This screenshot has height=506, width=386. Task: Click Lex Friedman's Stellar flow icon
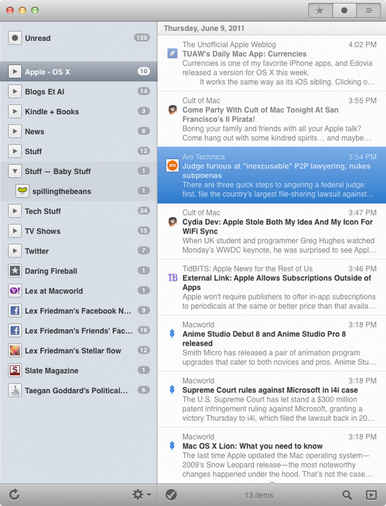[15, 350]
